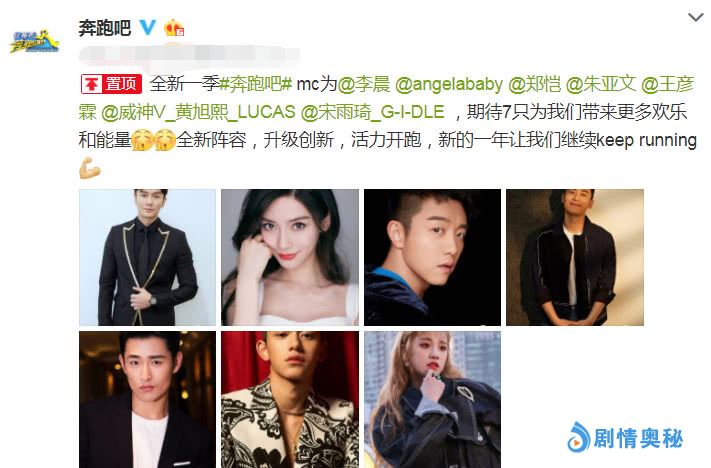The width and height of the screenshot is (711, 468).
Task: Click the first laughing emoji after 和能量
Action: 142,140
